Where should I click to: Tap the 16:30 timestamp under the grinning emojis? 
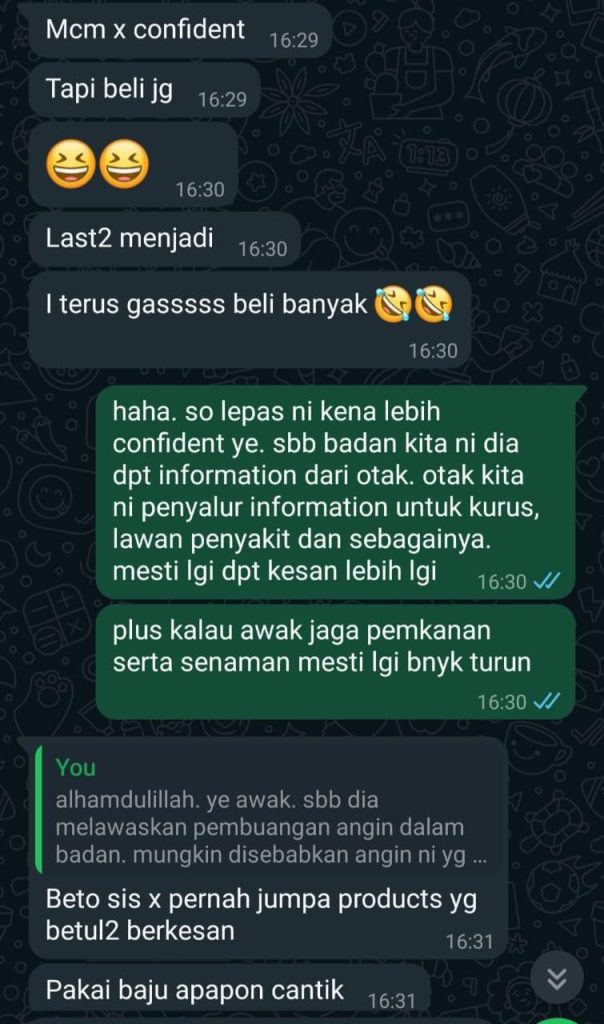[x=200, y=189]
